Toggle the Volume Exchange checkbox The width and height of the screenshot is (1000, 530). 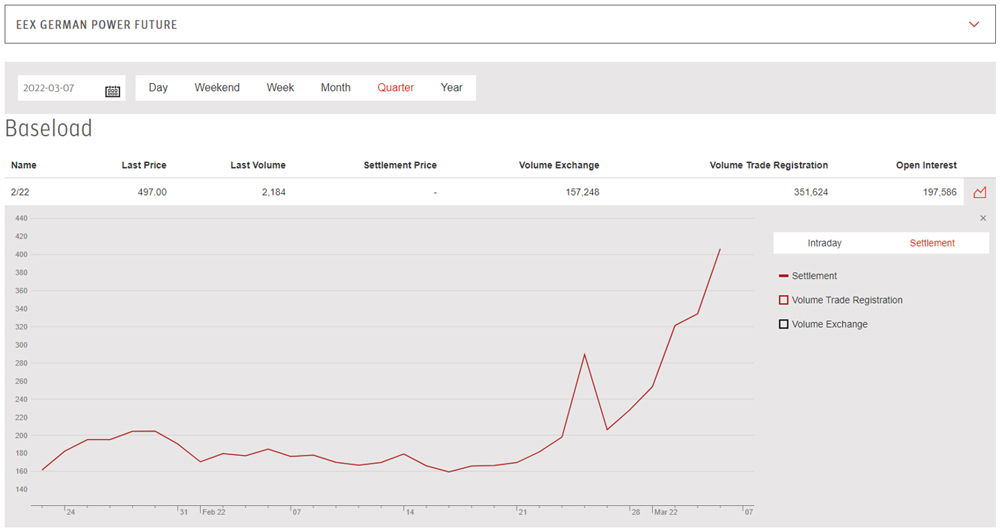pyautogui.click(x=783, y=324)
